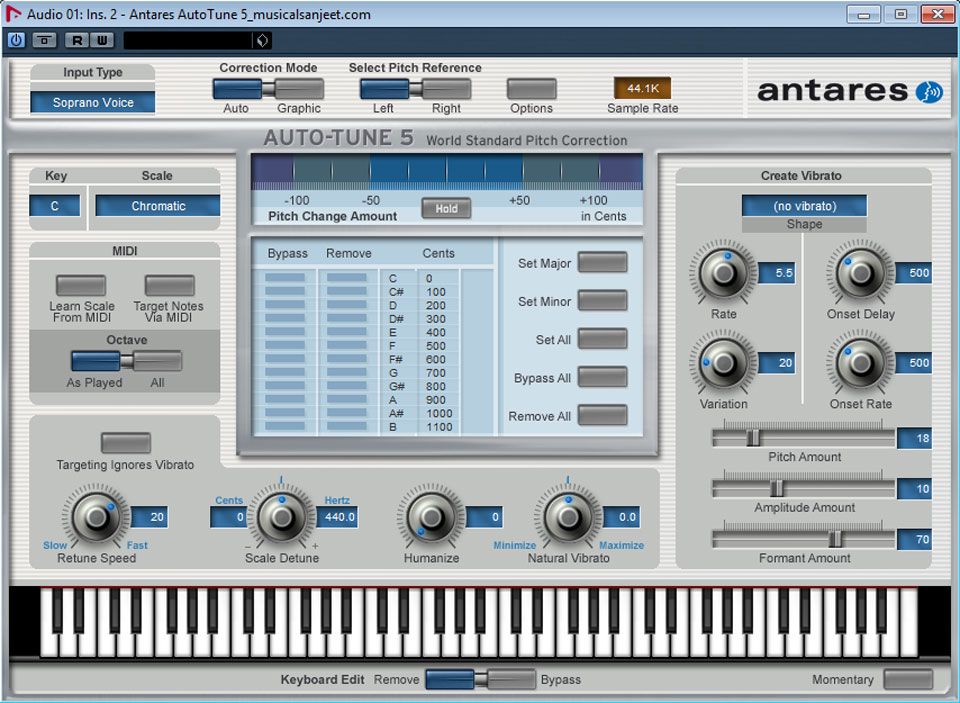The height and width of the screenshot is (703, 960).
Task: Click the preset name display field
Action: (x=188, y=40)
